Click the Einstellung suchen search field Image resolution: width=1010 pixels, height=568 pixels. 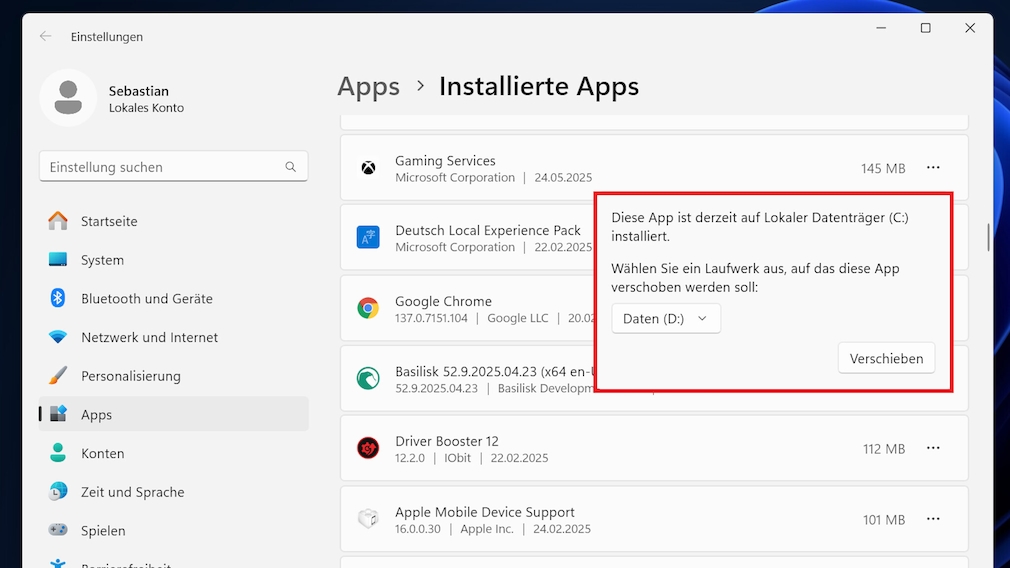coord(164,167)
